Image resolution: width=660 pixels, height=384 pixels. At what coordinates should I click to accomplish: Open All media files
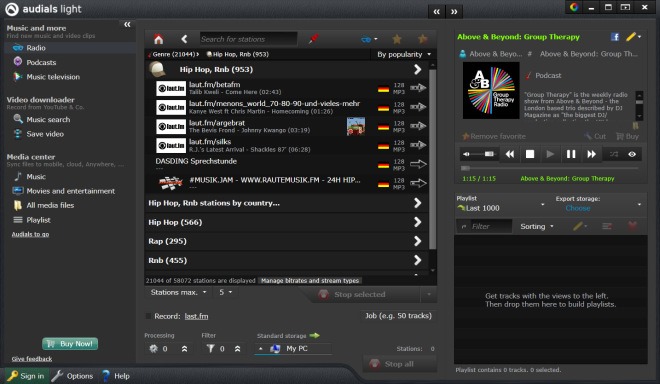tap(50, 205)
